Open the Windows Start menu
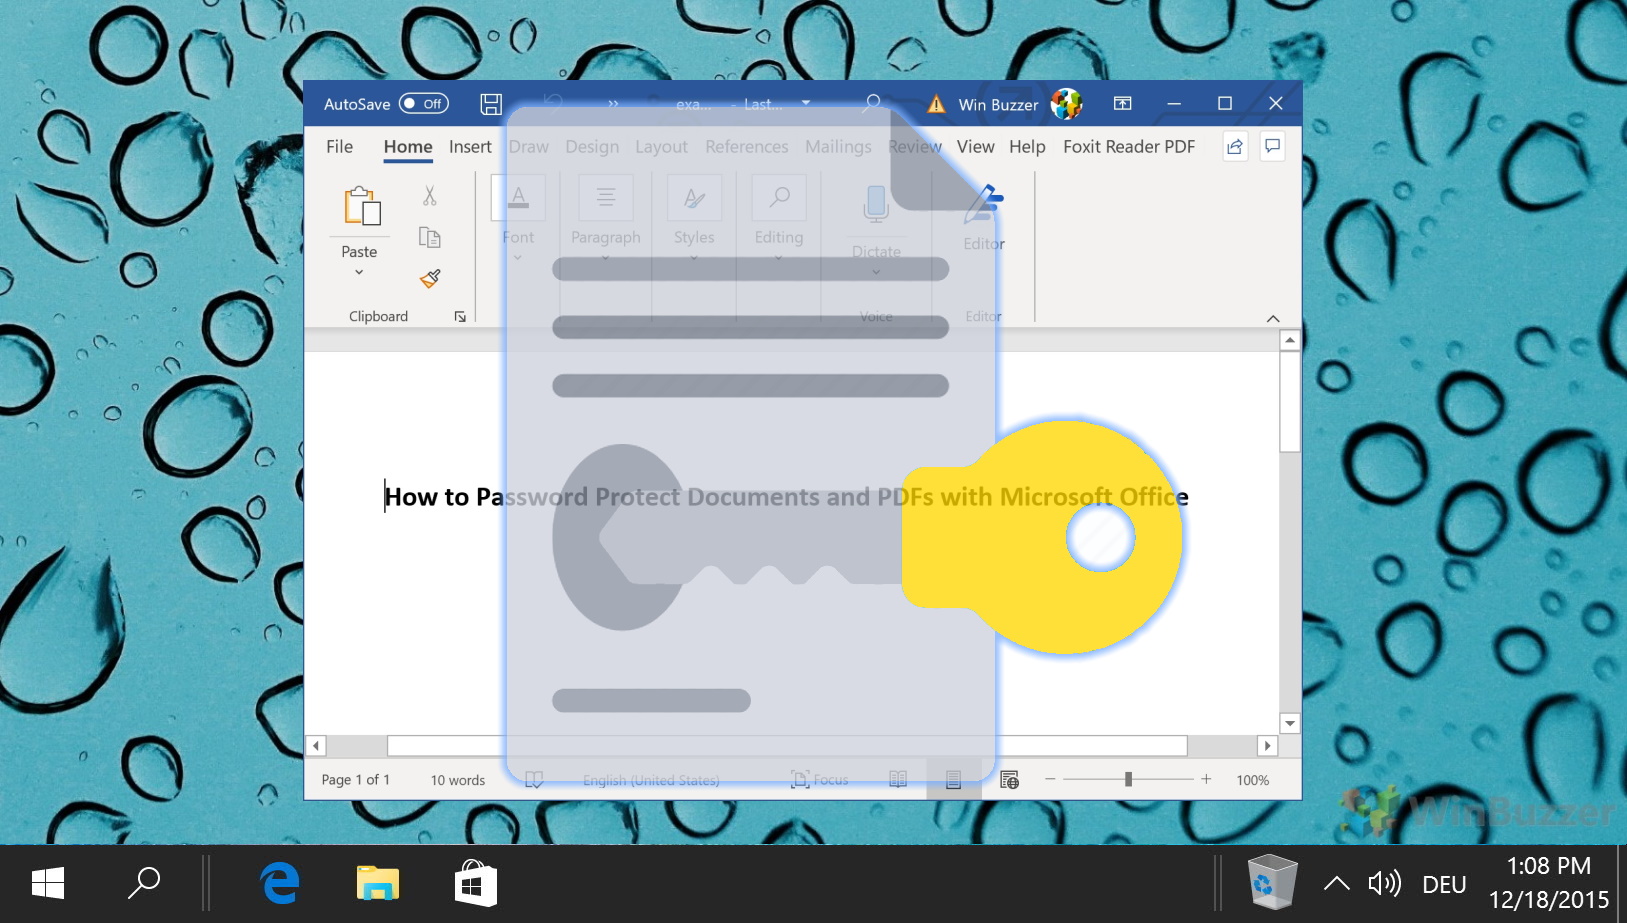This screenshot has width=1627, height=923. point(48,884)
